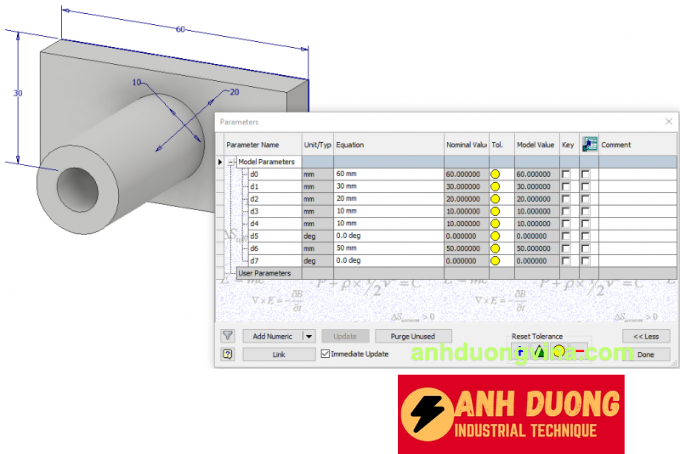Viewport: 680px width, 454px height.
Task: Click the filter funnel icon
Action: (227, 337)
